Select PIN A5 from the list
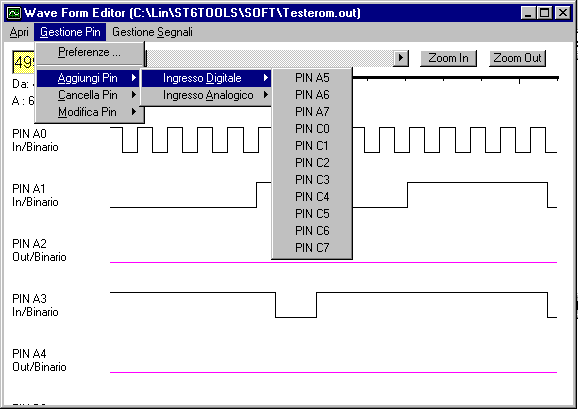 coord(312,78)
